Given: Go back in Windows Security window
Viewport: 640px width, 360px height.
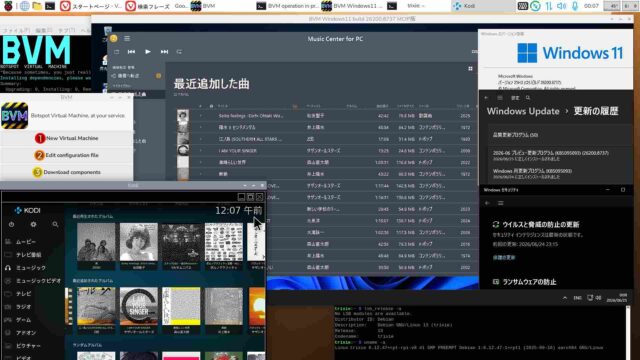Looking at the screenshot, I should (x=487, y=203).
